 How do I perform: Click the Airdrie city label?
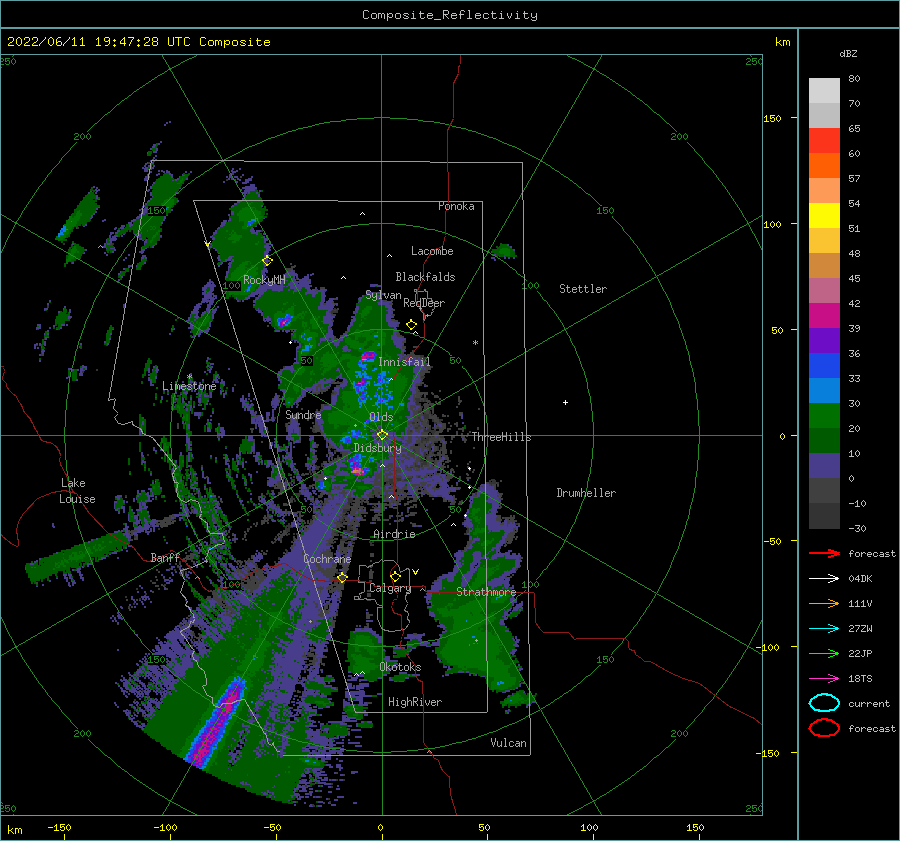394,534
